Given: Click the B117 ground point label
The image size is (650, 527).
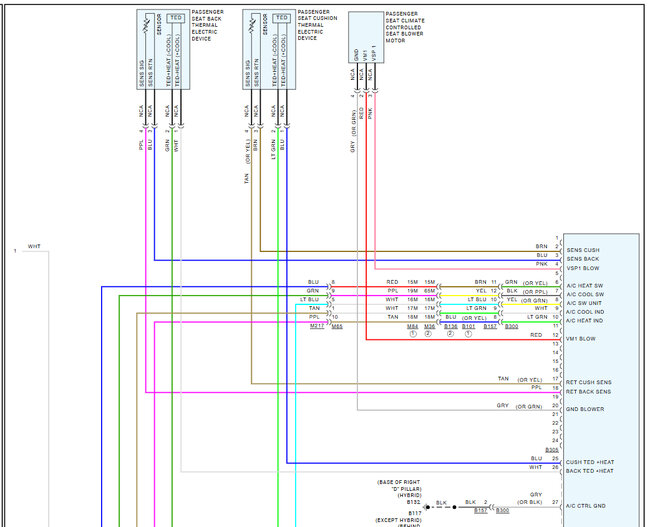Looking at the screenshot, I should [x=415, y=513].
